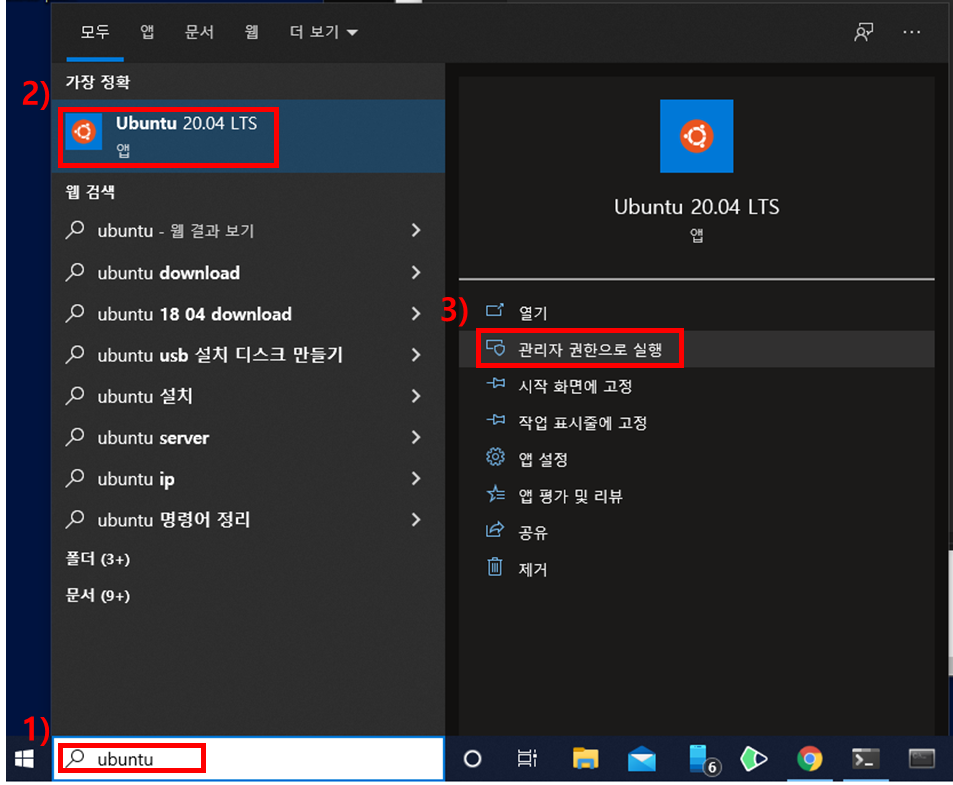Screen dimensions: 953x785
Task: Click the large Ubuntu 20.04 LTS logo in preview
Action: [x=697, y=136]
